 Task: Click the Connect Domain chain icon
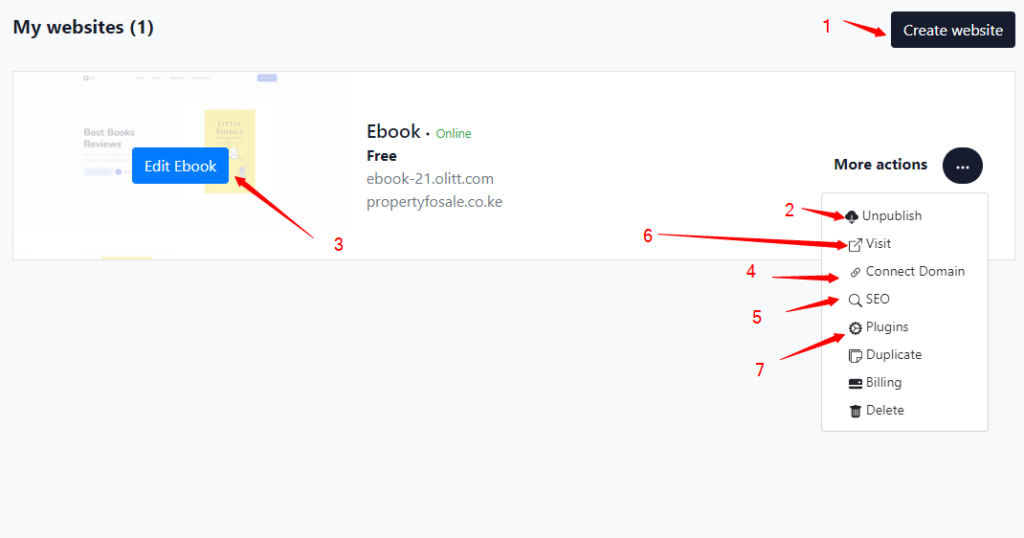click(x=855, y=272)
